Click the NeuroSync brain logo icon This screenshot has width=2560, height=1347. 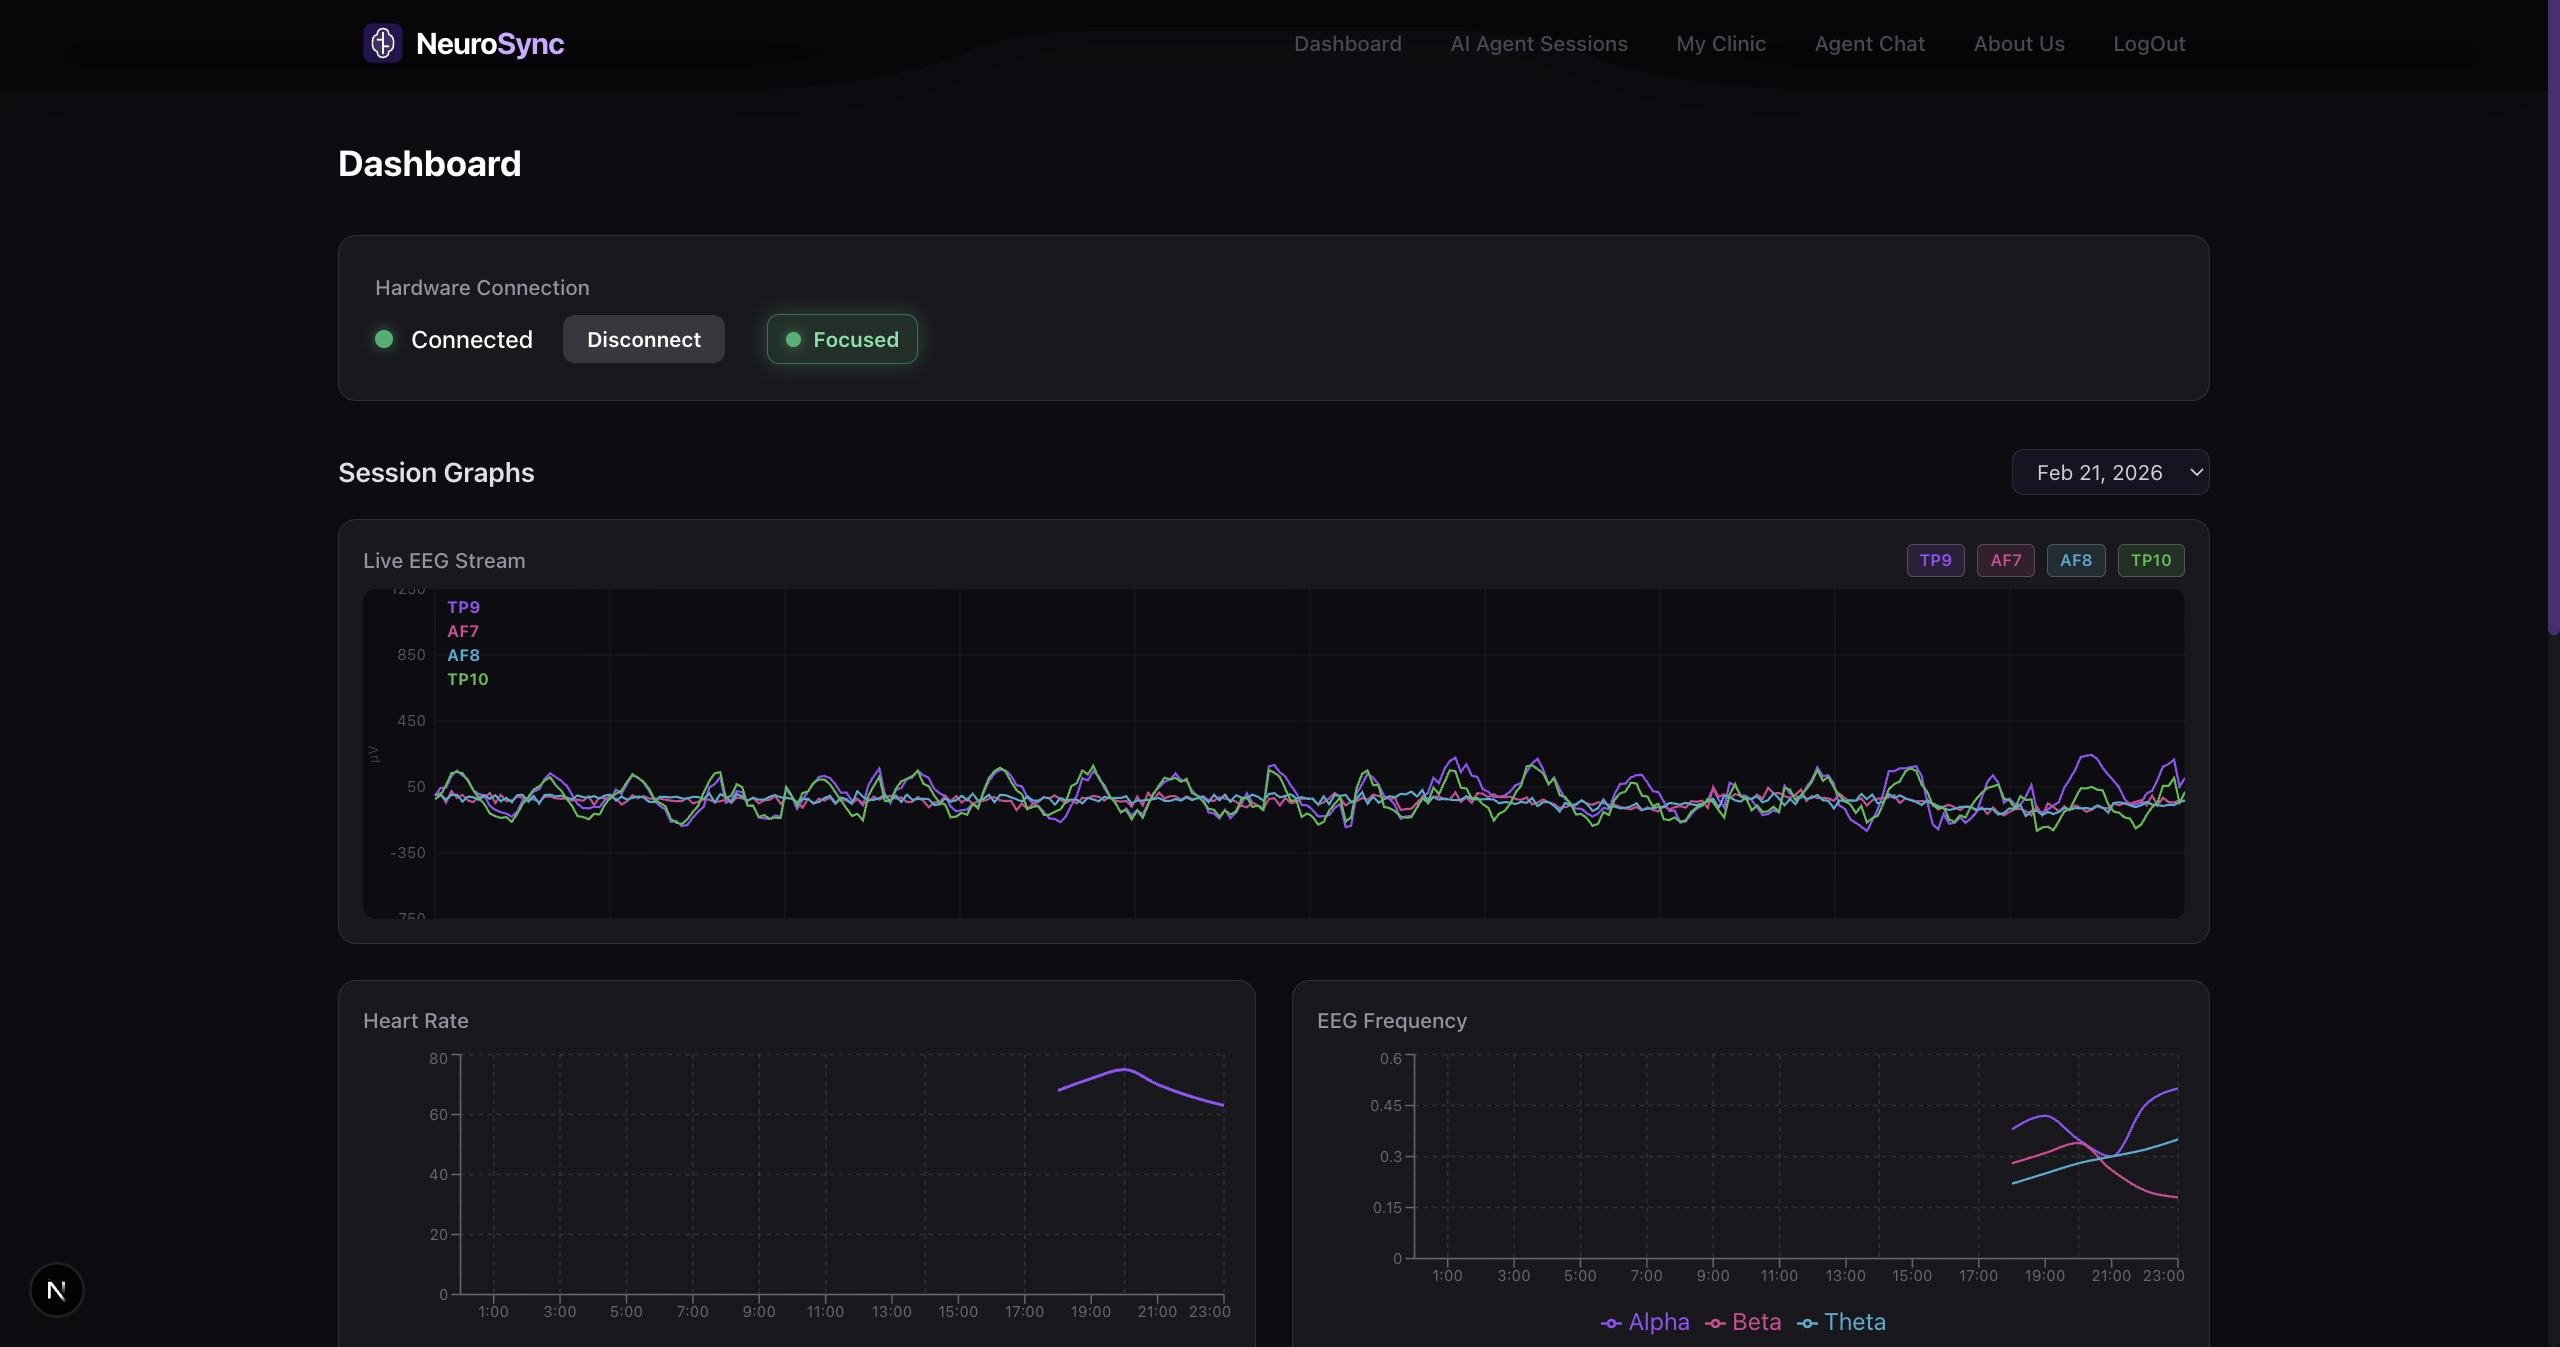(382, 43)
